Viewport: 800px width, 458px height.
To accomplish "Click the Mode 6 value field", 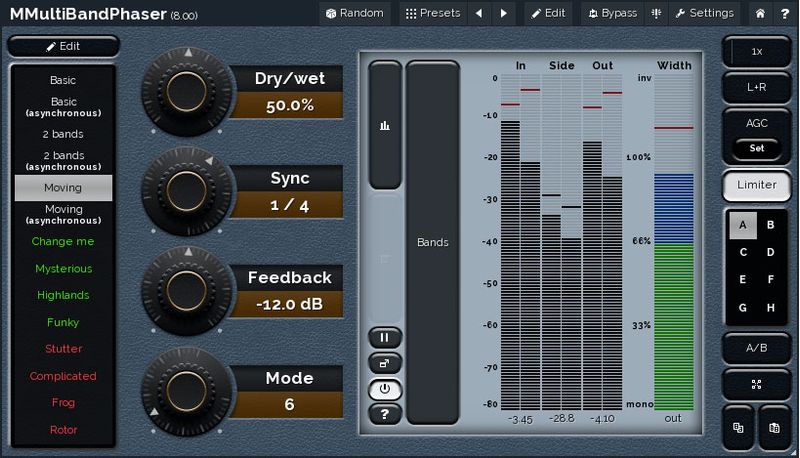I will coord(289,404).
